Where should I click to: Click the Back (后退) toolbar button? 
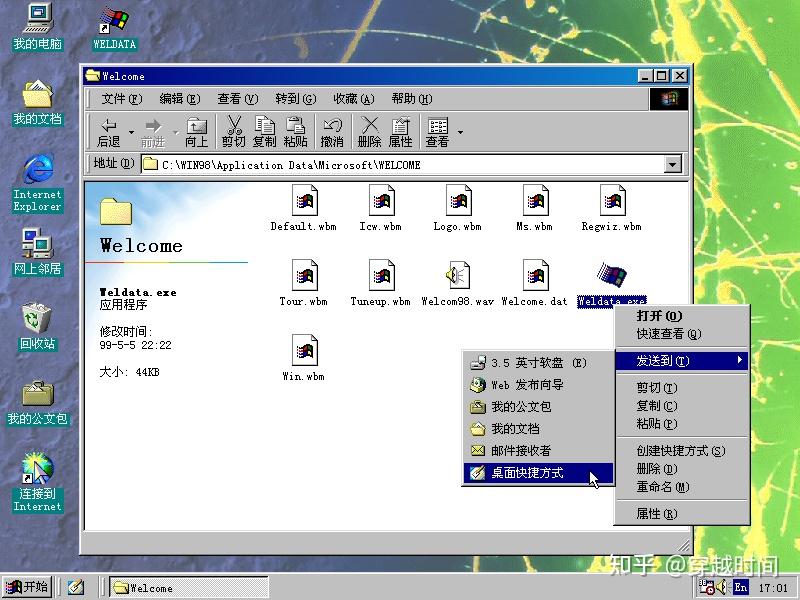coord(109,132)
